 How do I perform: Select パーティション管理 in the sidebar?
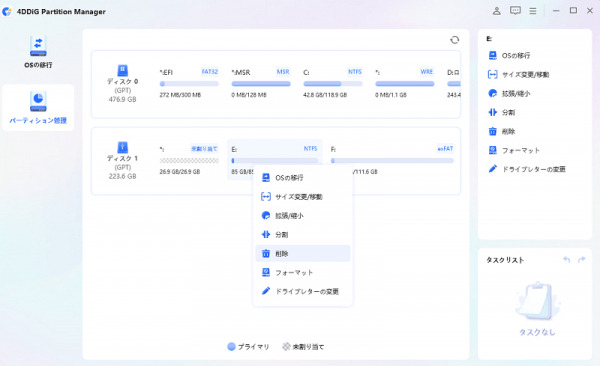point(38,108)
